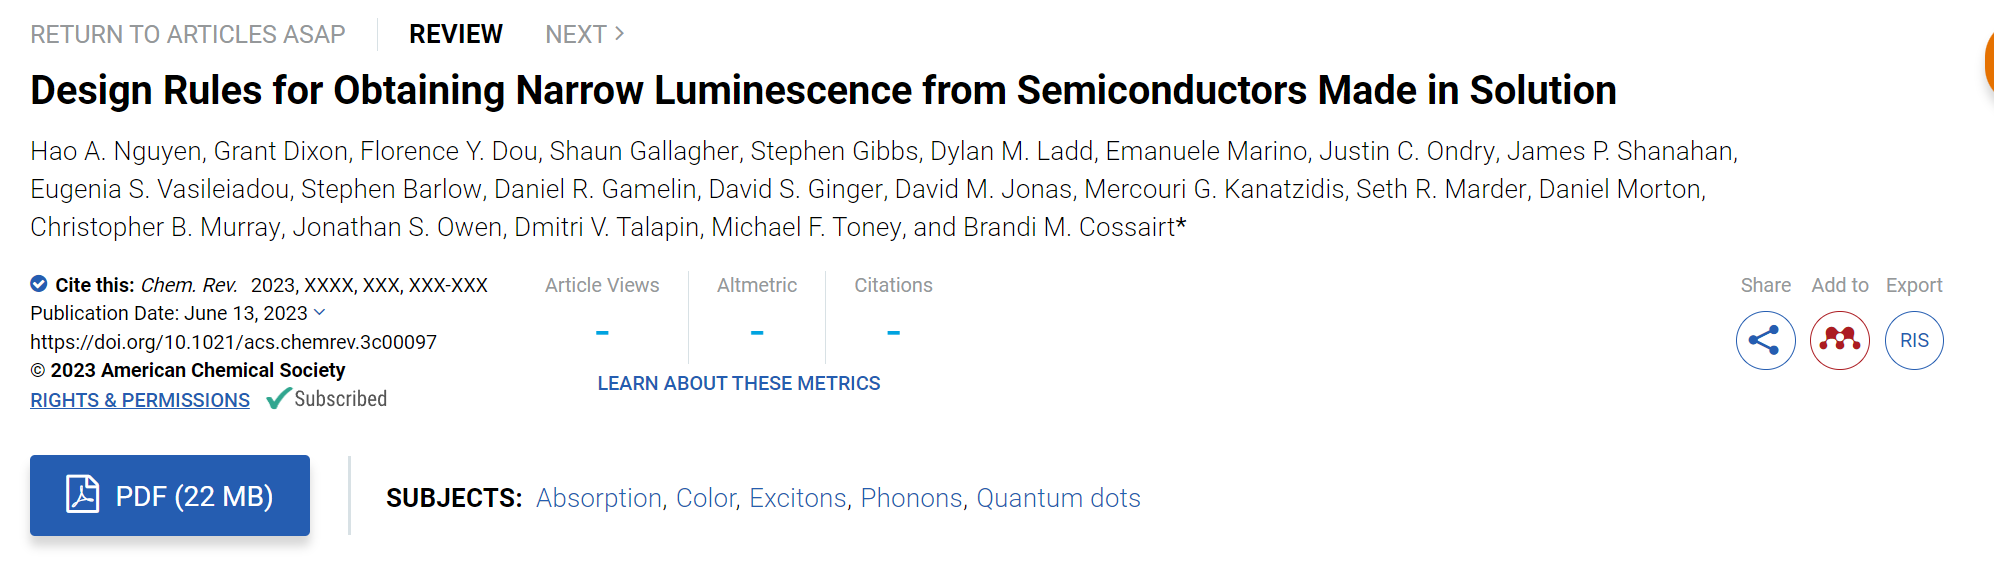Open the article DOI link
Image resolution: width=1994 pixels, height=574 pixels.
pyautogui.click(x=233, y=342)
